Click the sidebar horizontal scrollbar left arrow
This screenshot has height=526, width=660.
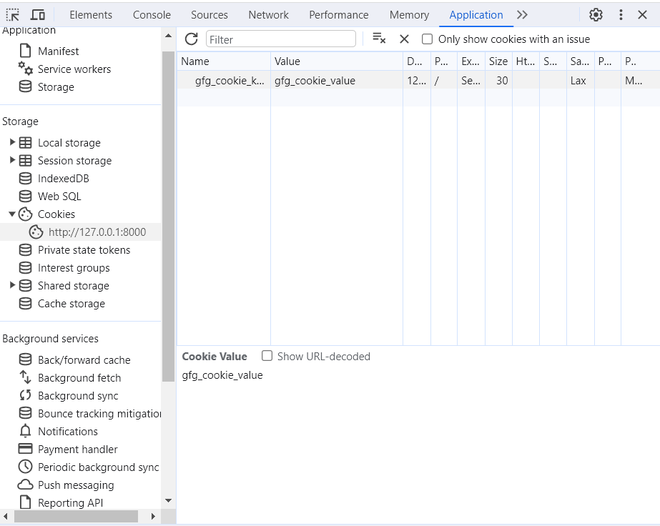5,516
